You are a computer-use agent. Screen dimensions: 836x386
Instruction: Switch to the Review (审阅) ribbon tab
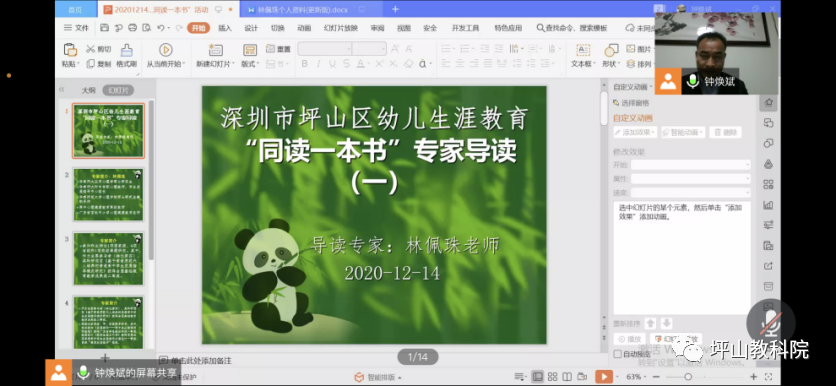(x=377, y=28)
